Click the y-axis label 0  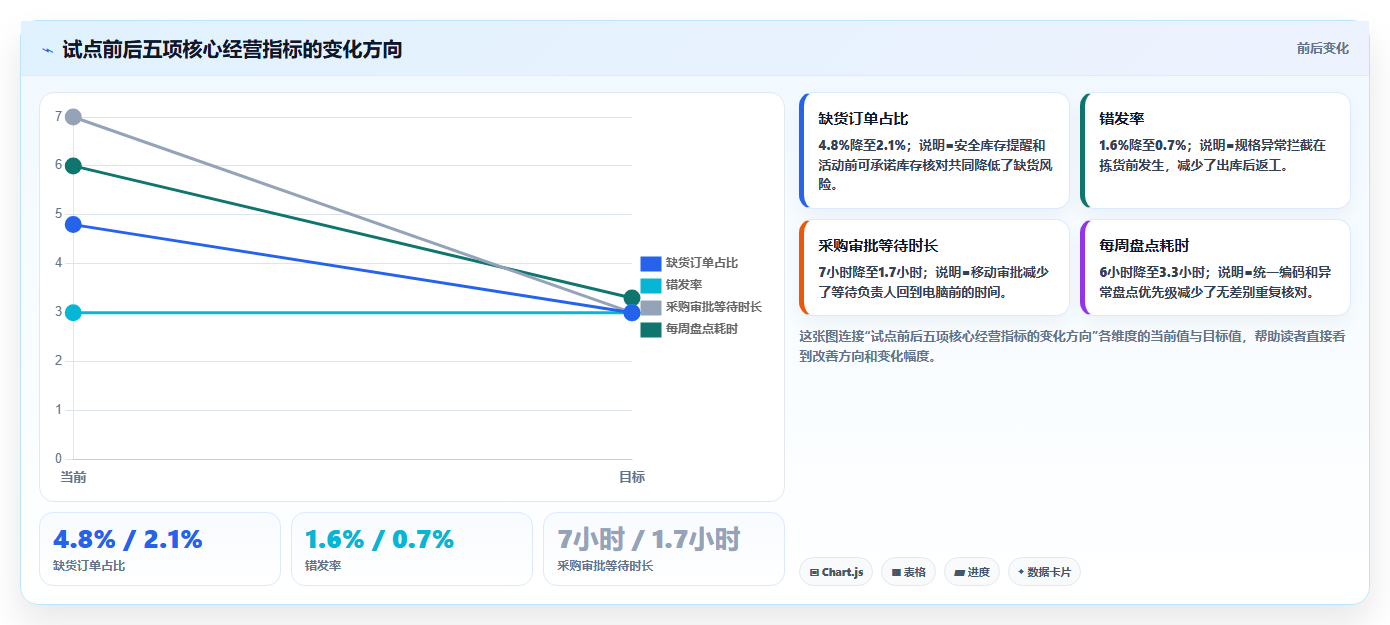coord(58,459)
